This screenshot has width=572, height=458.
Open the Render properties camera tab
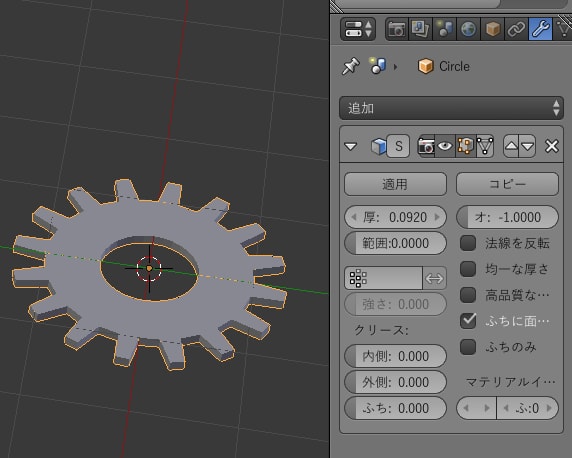click(x=397, y=29)
